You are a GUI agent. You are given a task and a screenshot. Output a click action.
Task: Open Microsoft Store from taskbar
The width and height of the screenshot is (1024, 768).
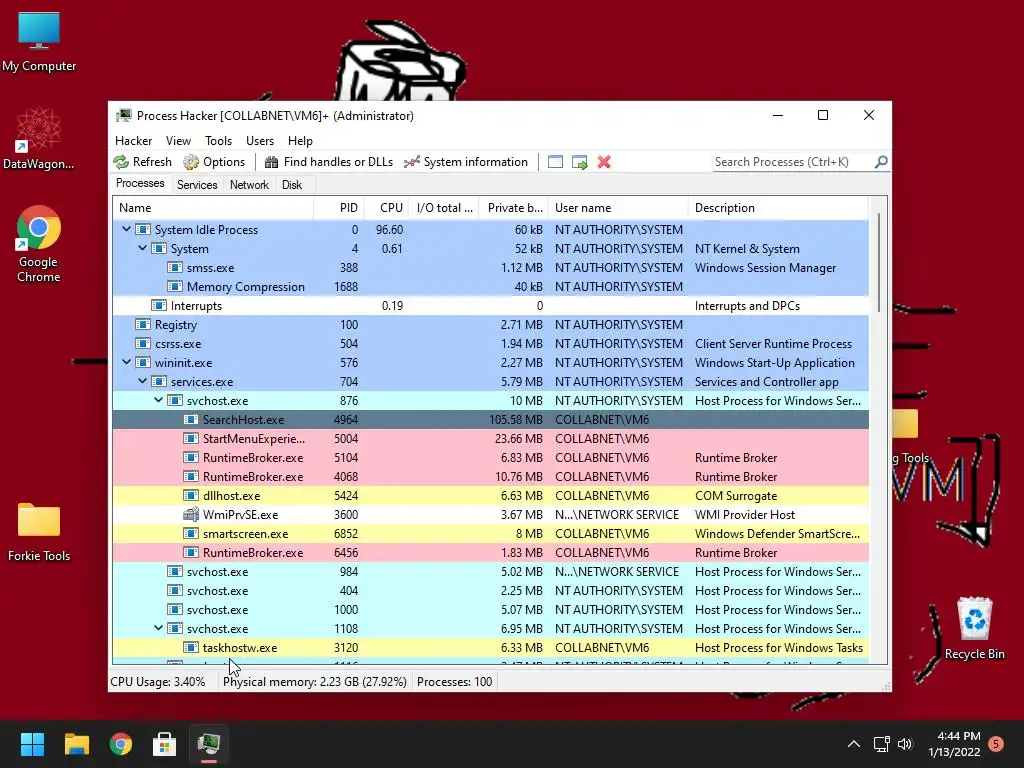click(165, 744)
